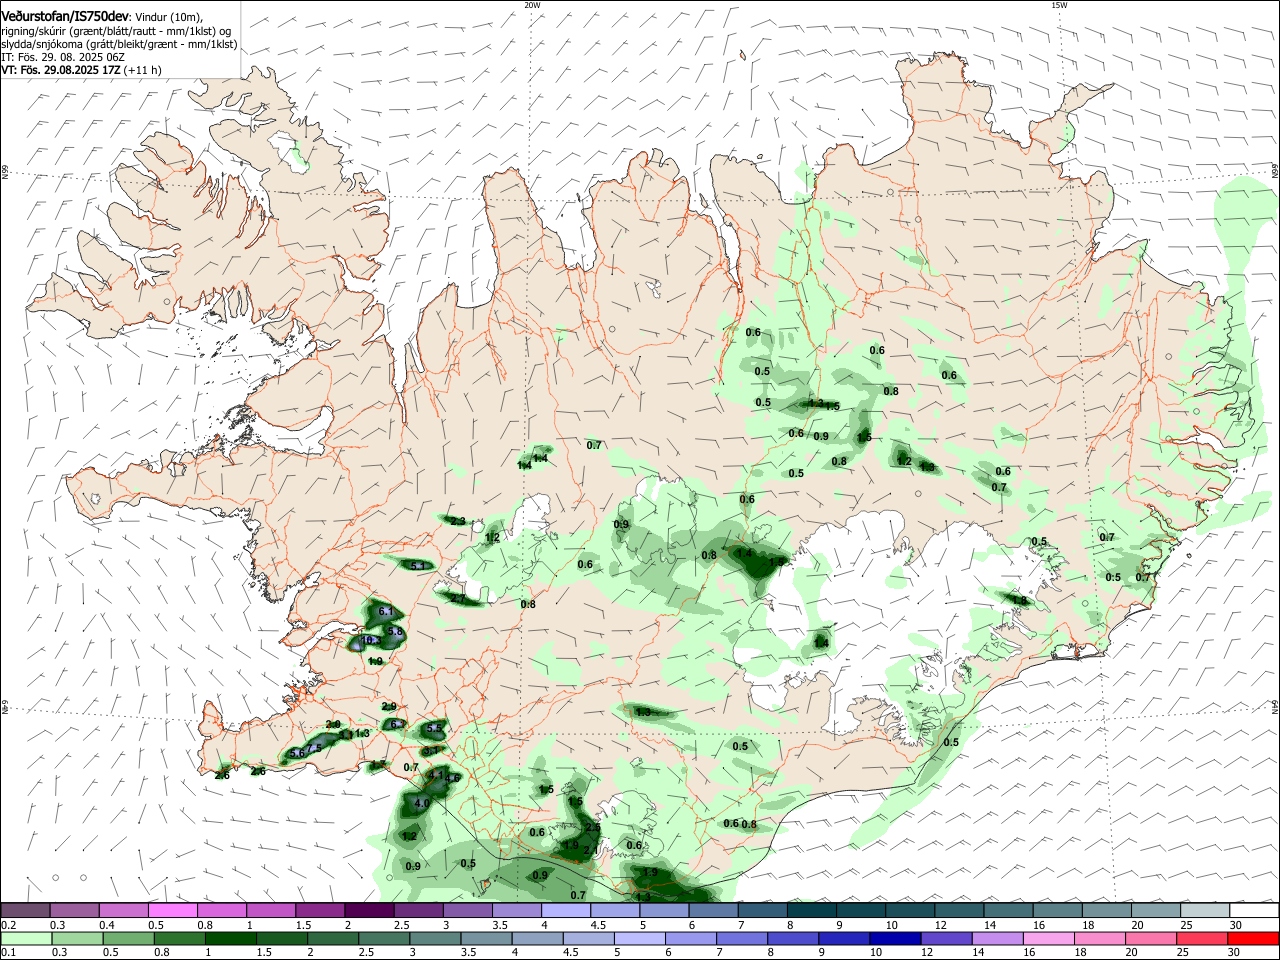Click the 'IT: Fös. 29. 08. 2025 06Z' line
The height and width of the screenshot is (960, 1280).
63,57
